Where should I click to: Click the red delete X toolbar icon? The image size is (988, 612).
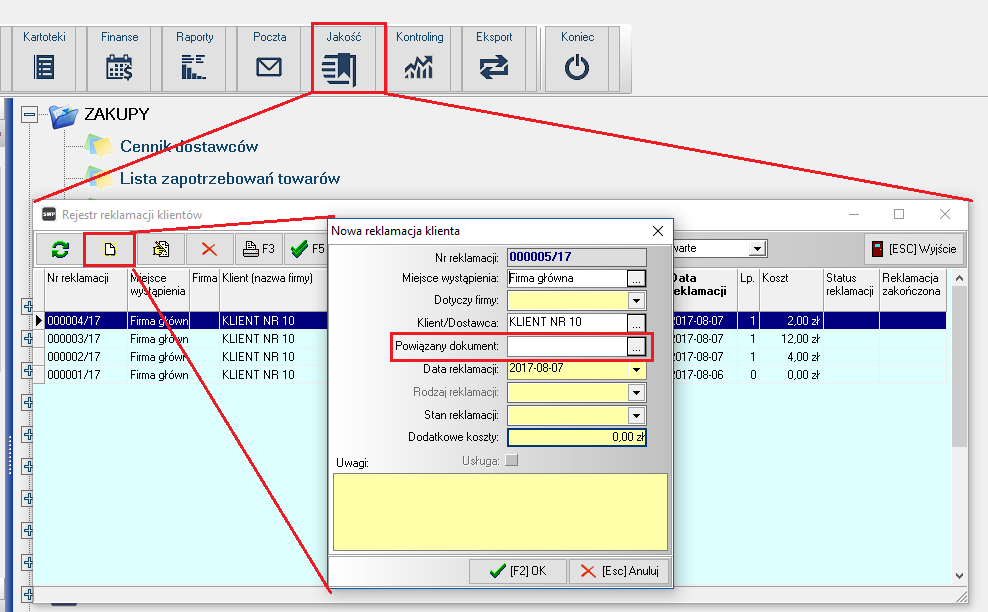pyautogui.click(x=208, y=249)
